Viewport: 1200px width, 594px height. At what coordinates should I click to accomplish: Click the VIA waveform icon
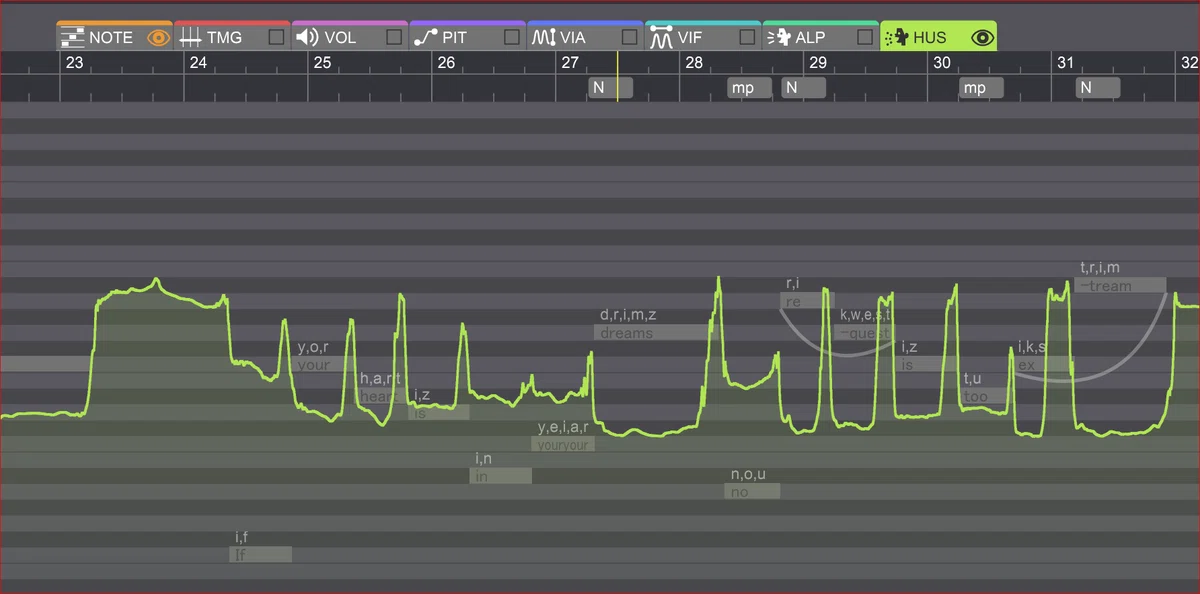click(543, 38)
